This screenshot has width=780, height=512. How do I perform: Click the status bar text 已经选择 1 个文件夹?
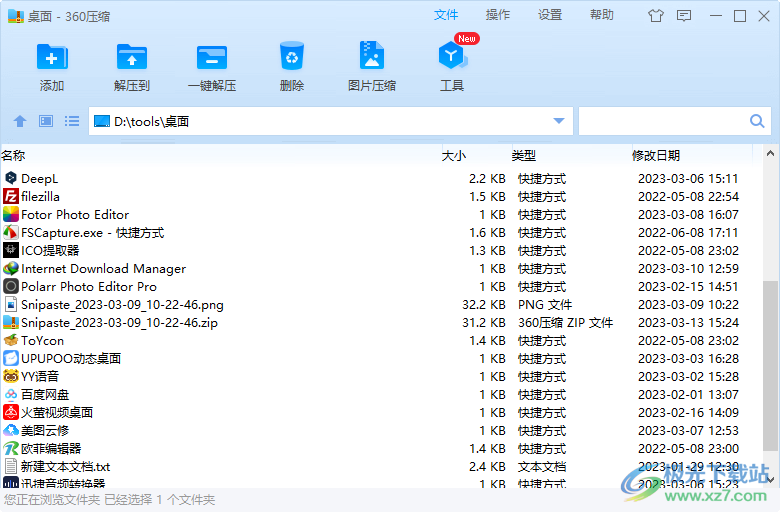(x=159, y=500)
